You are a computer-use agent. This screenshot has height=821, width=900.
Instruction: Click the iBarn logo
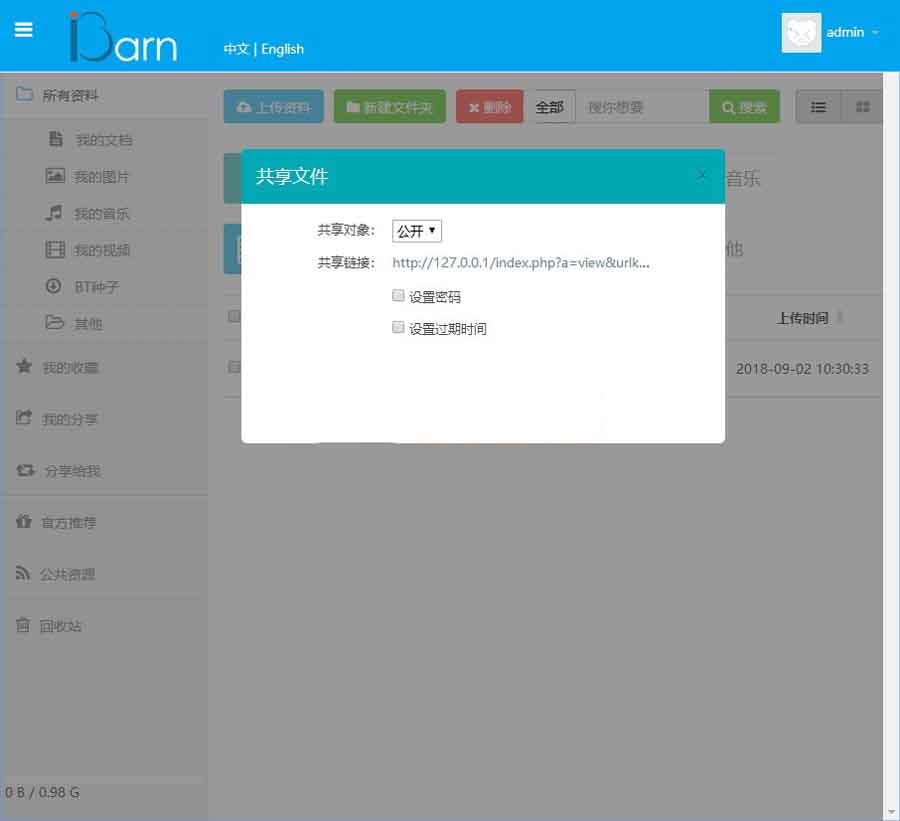tap(123, 38)
